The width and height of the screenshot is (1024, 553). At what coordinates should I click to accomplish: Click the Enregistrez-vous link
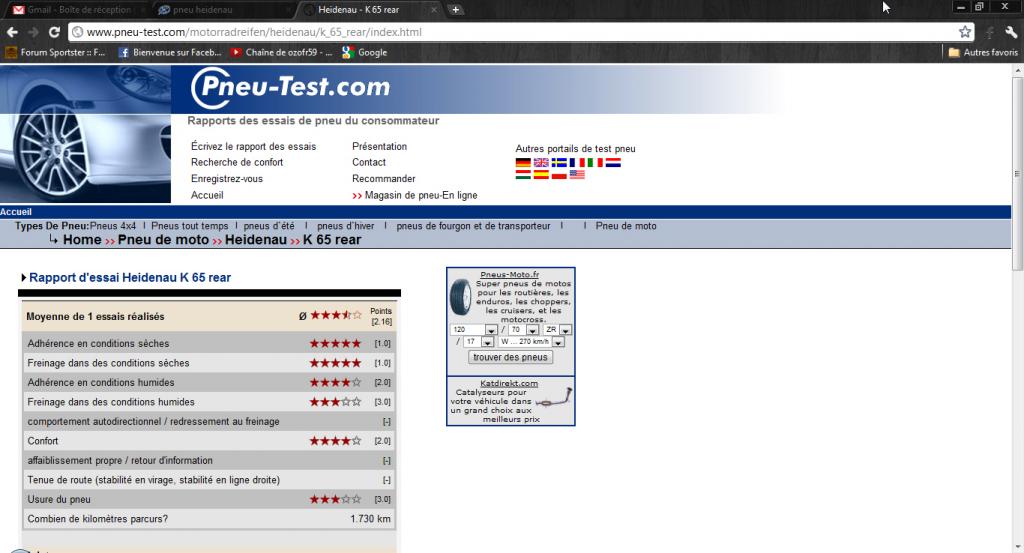pyautogui.click(x=227, y=178)
